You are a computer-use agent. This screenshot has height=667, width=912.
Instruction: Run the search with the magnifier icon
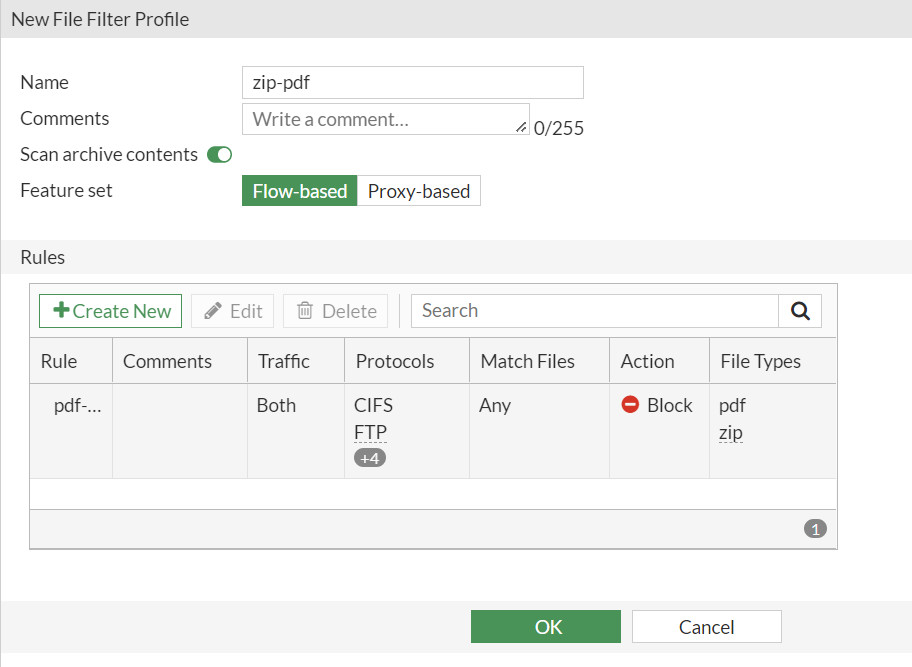800,311
